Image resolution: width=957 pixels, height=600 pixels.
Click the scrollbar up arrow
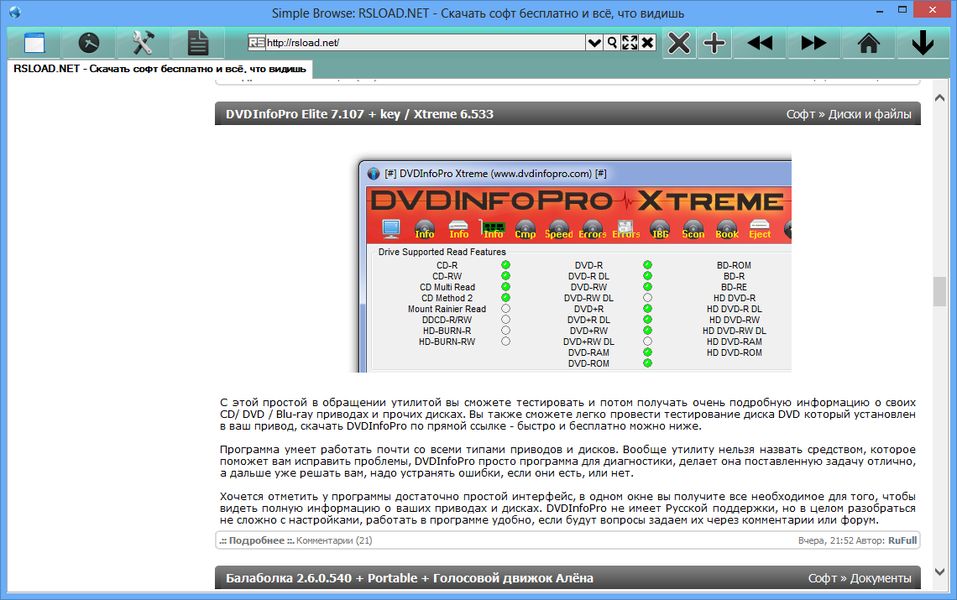click(x=939, y=98)
